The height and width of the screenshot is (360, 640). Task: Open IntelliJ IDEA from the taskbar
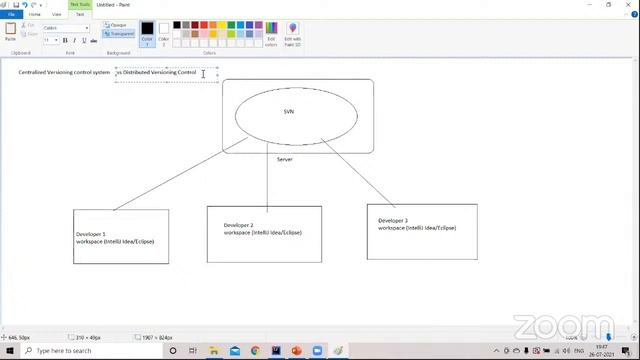pos(276,351)
